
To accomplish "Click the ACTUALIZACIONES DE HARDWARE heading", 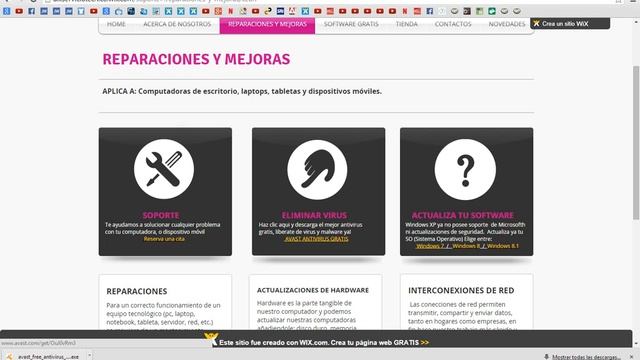I will (313, 290).
